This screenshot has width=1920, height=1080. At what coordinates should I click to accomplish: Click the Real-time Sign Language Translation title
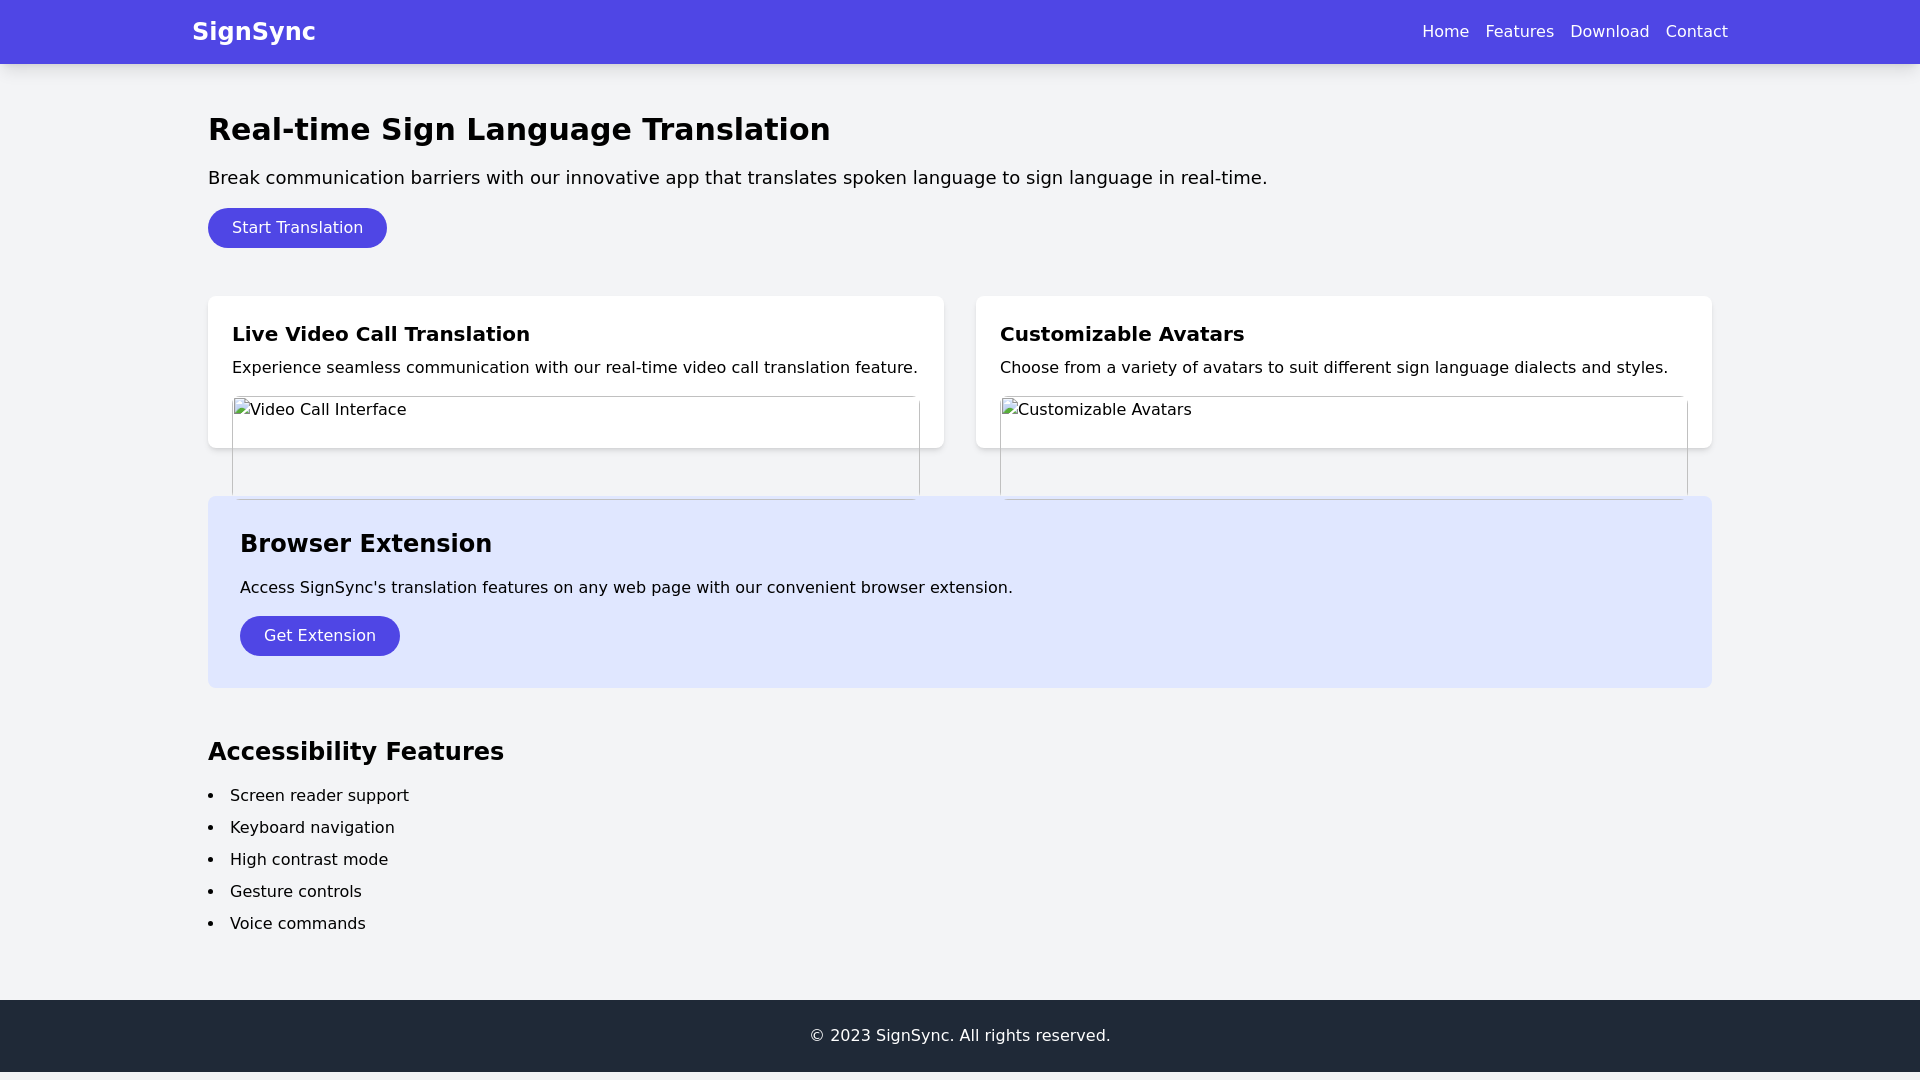coord(519,130)
